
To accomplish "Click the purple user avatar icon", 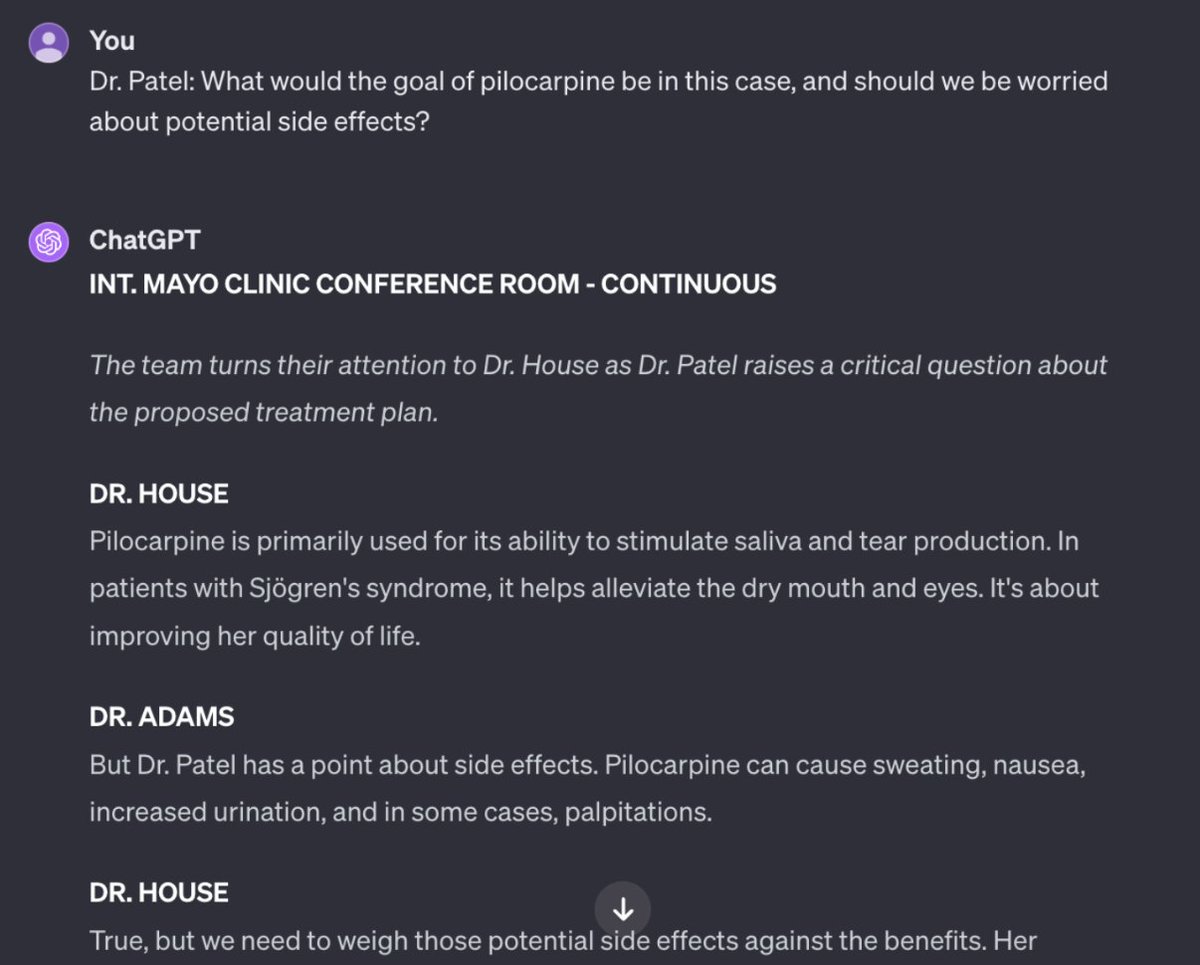I will click(49, 42).
